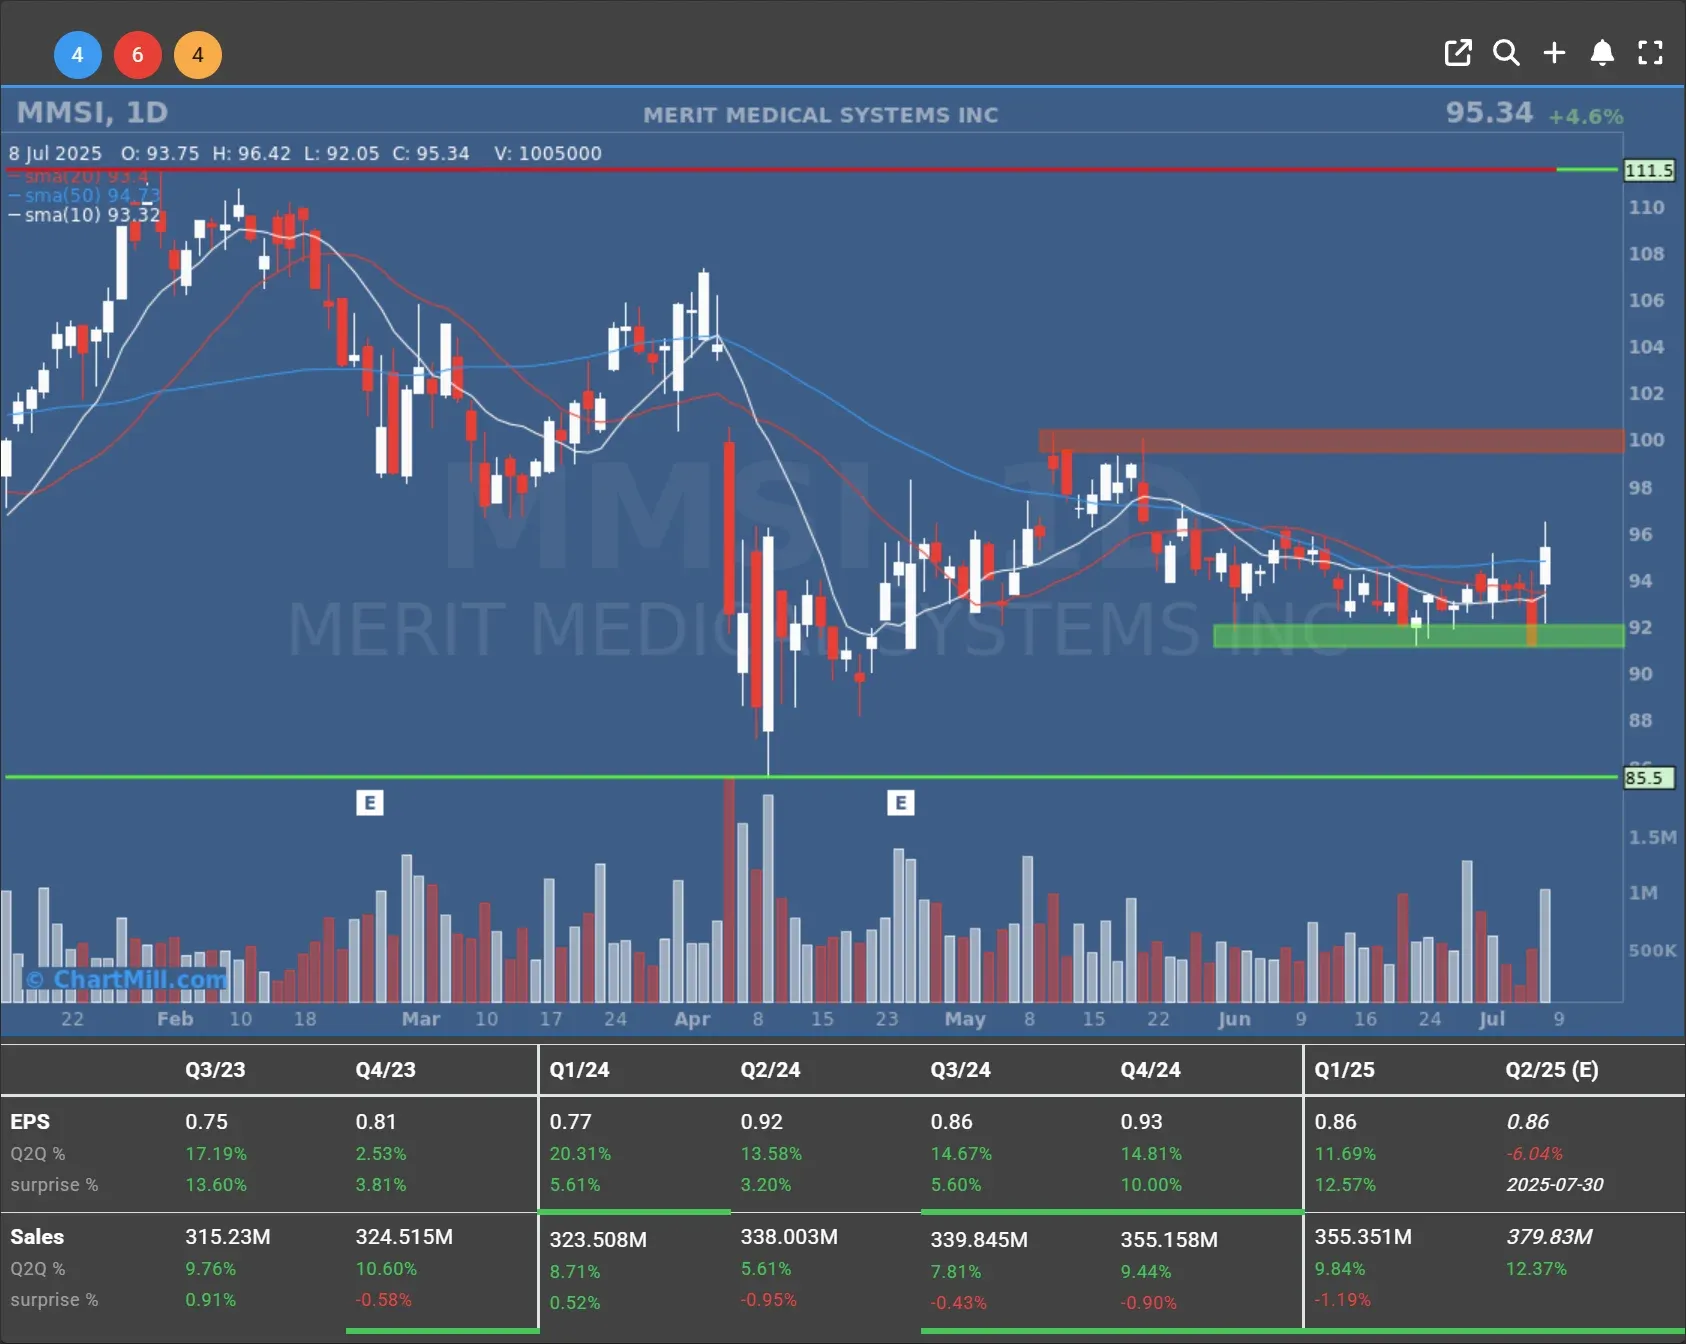Click Sales value 355.351M
Screen dimensions: 1686x1344
1363,1236
